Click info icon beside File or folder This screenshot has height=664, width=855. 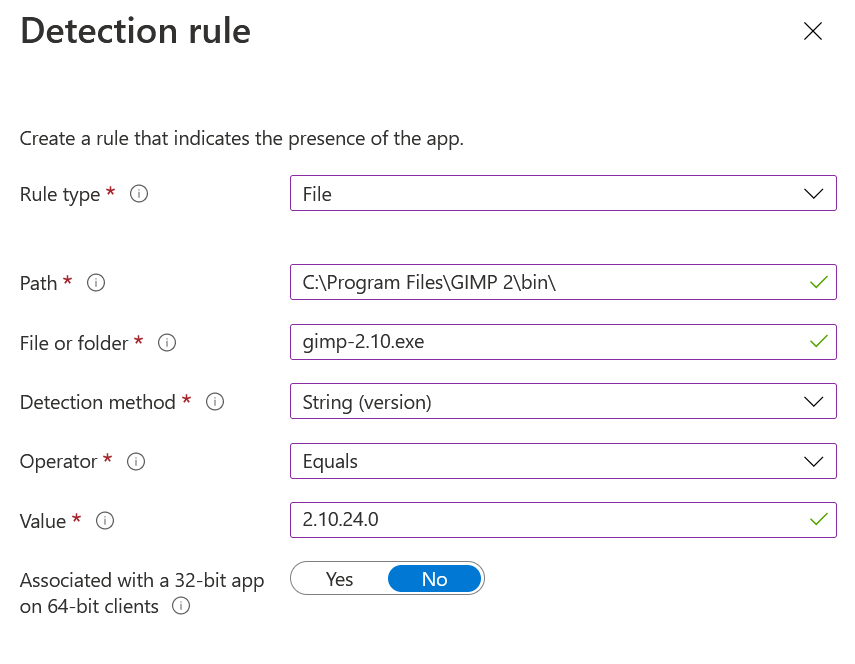[168, 343]
